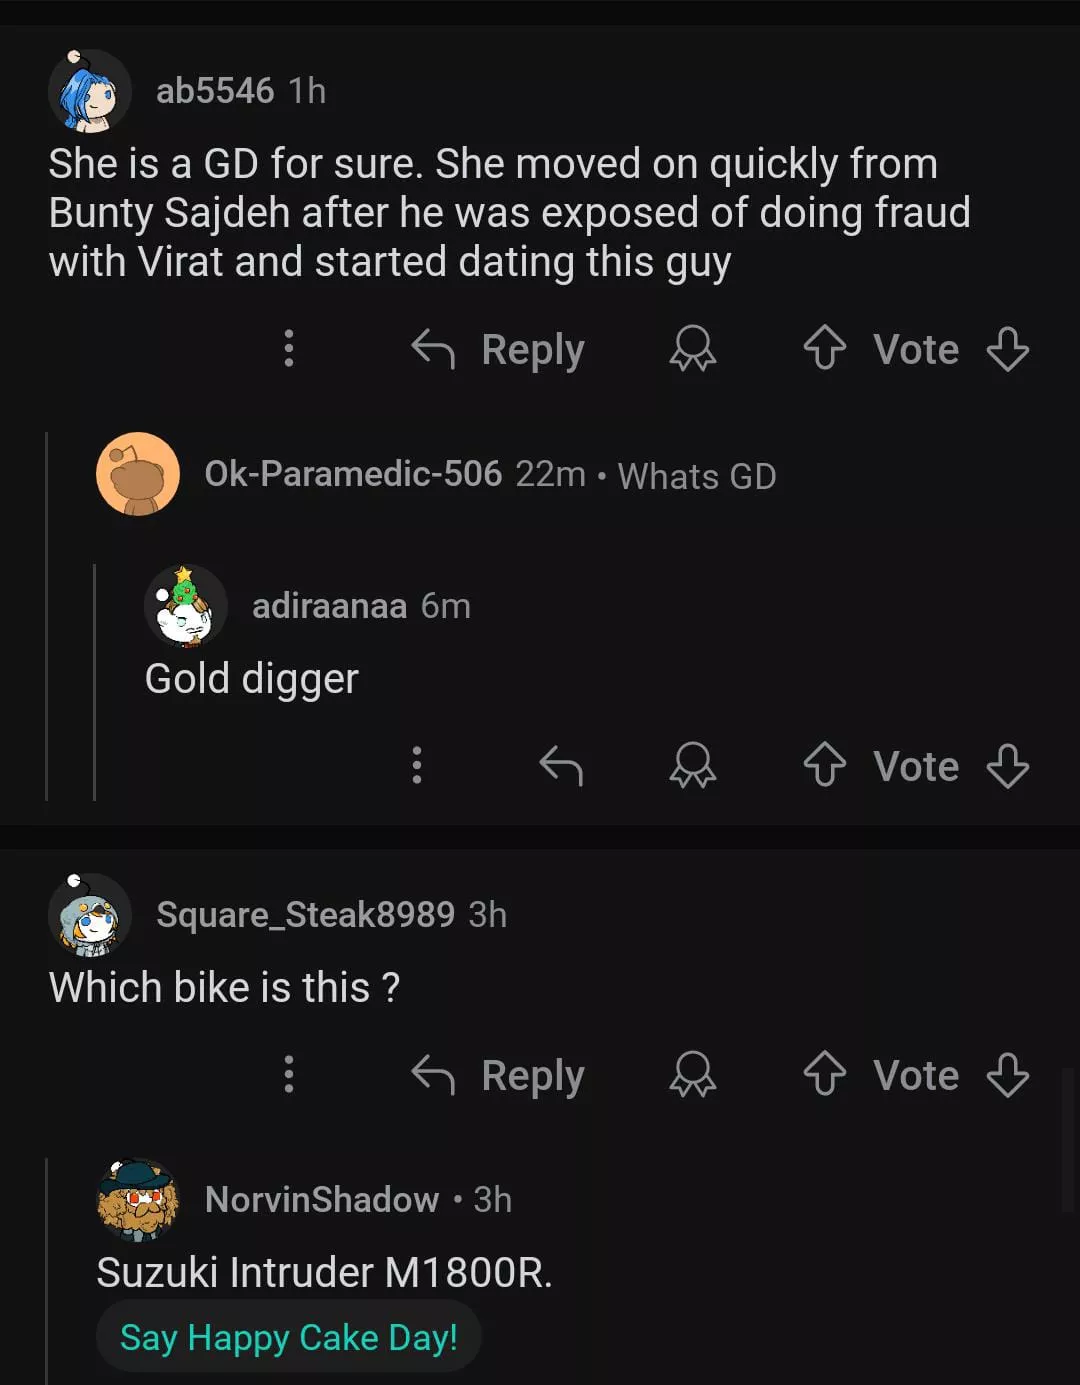
Task: Click reply arrow on adiraanaa's comment
Action: (x=561, y=766)
